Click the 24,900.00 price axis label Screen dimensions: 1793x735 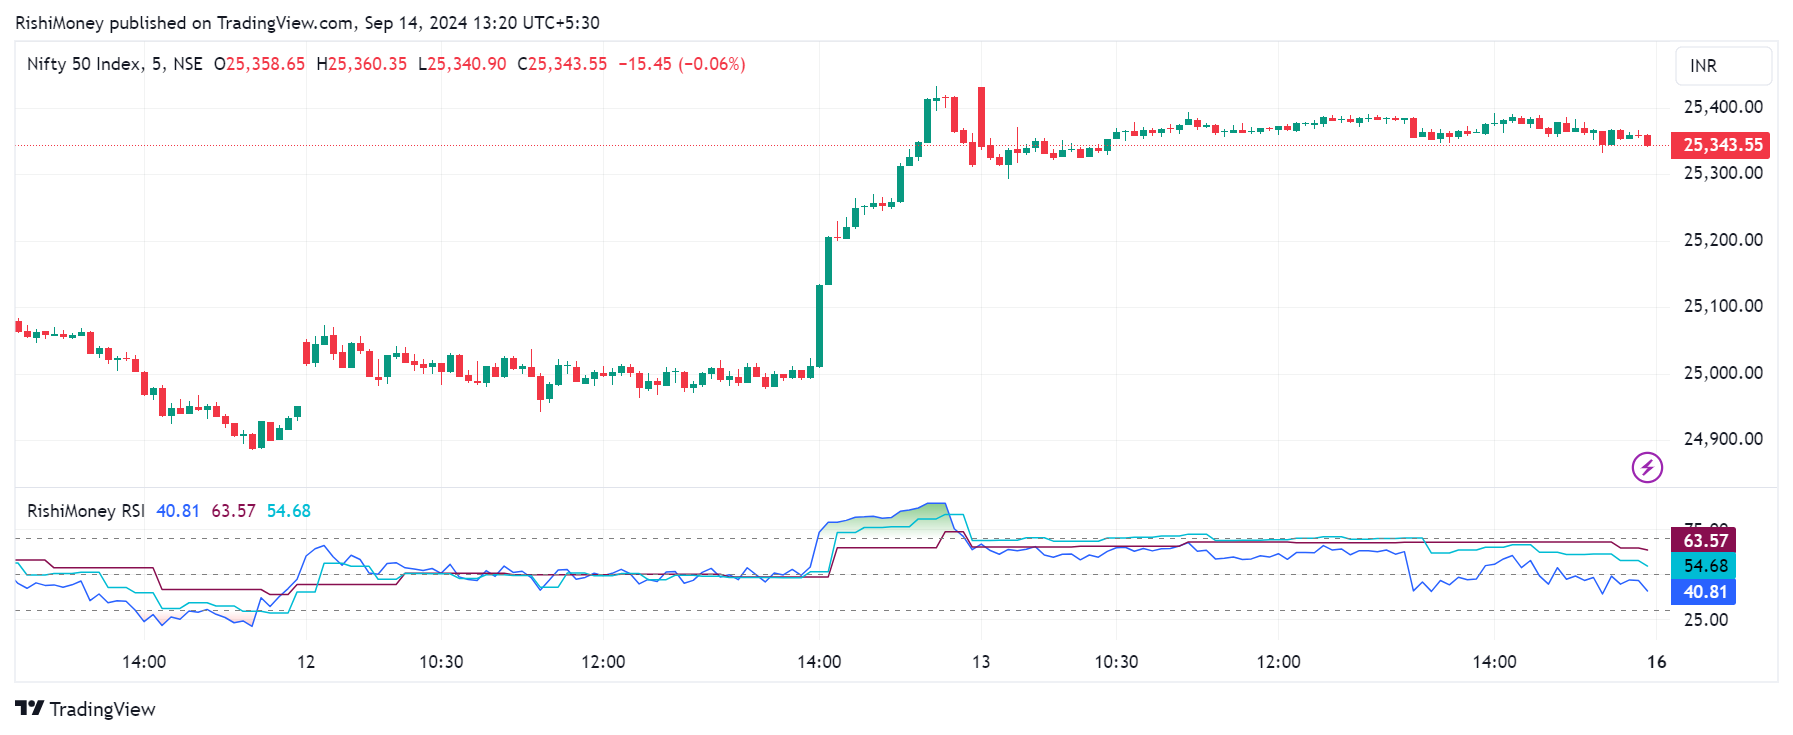click(1723, 439)
